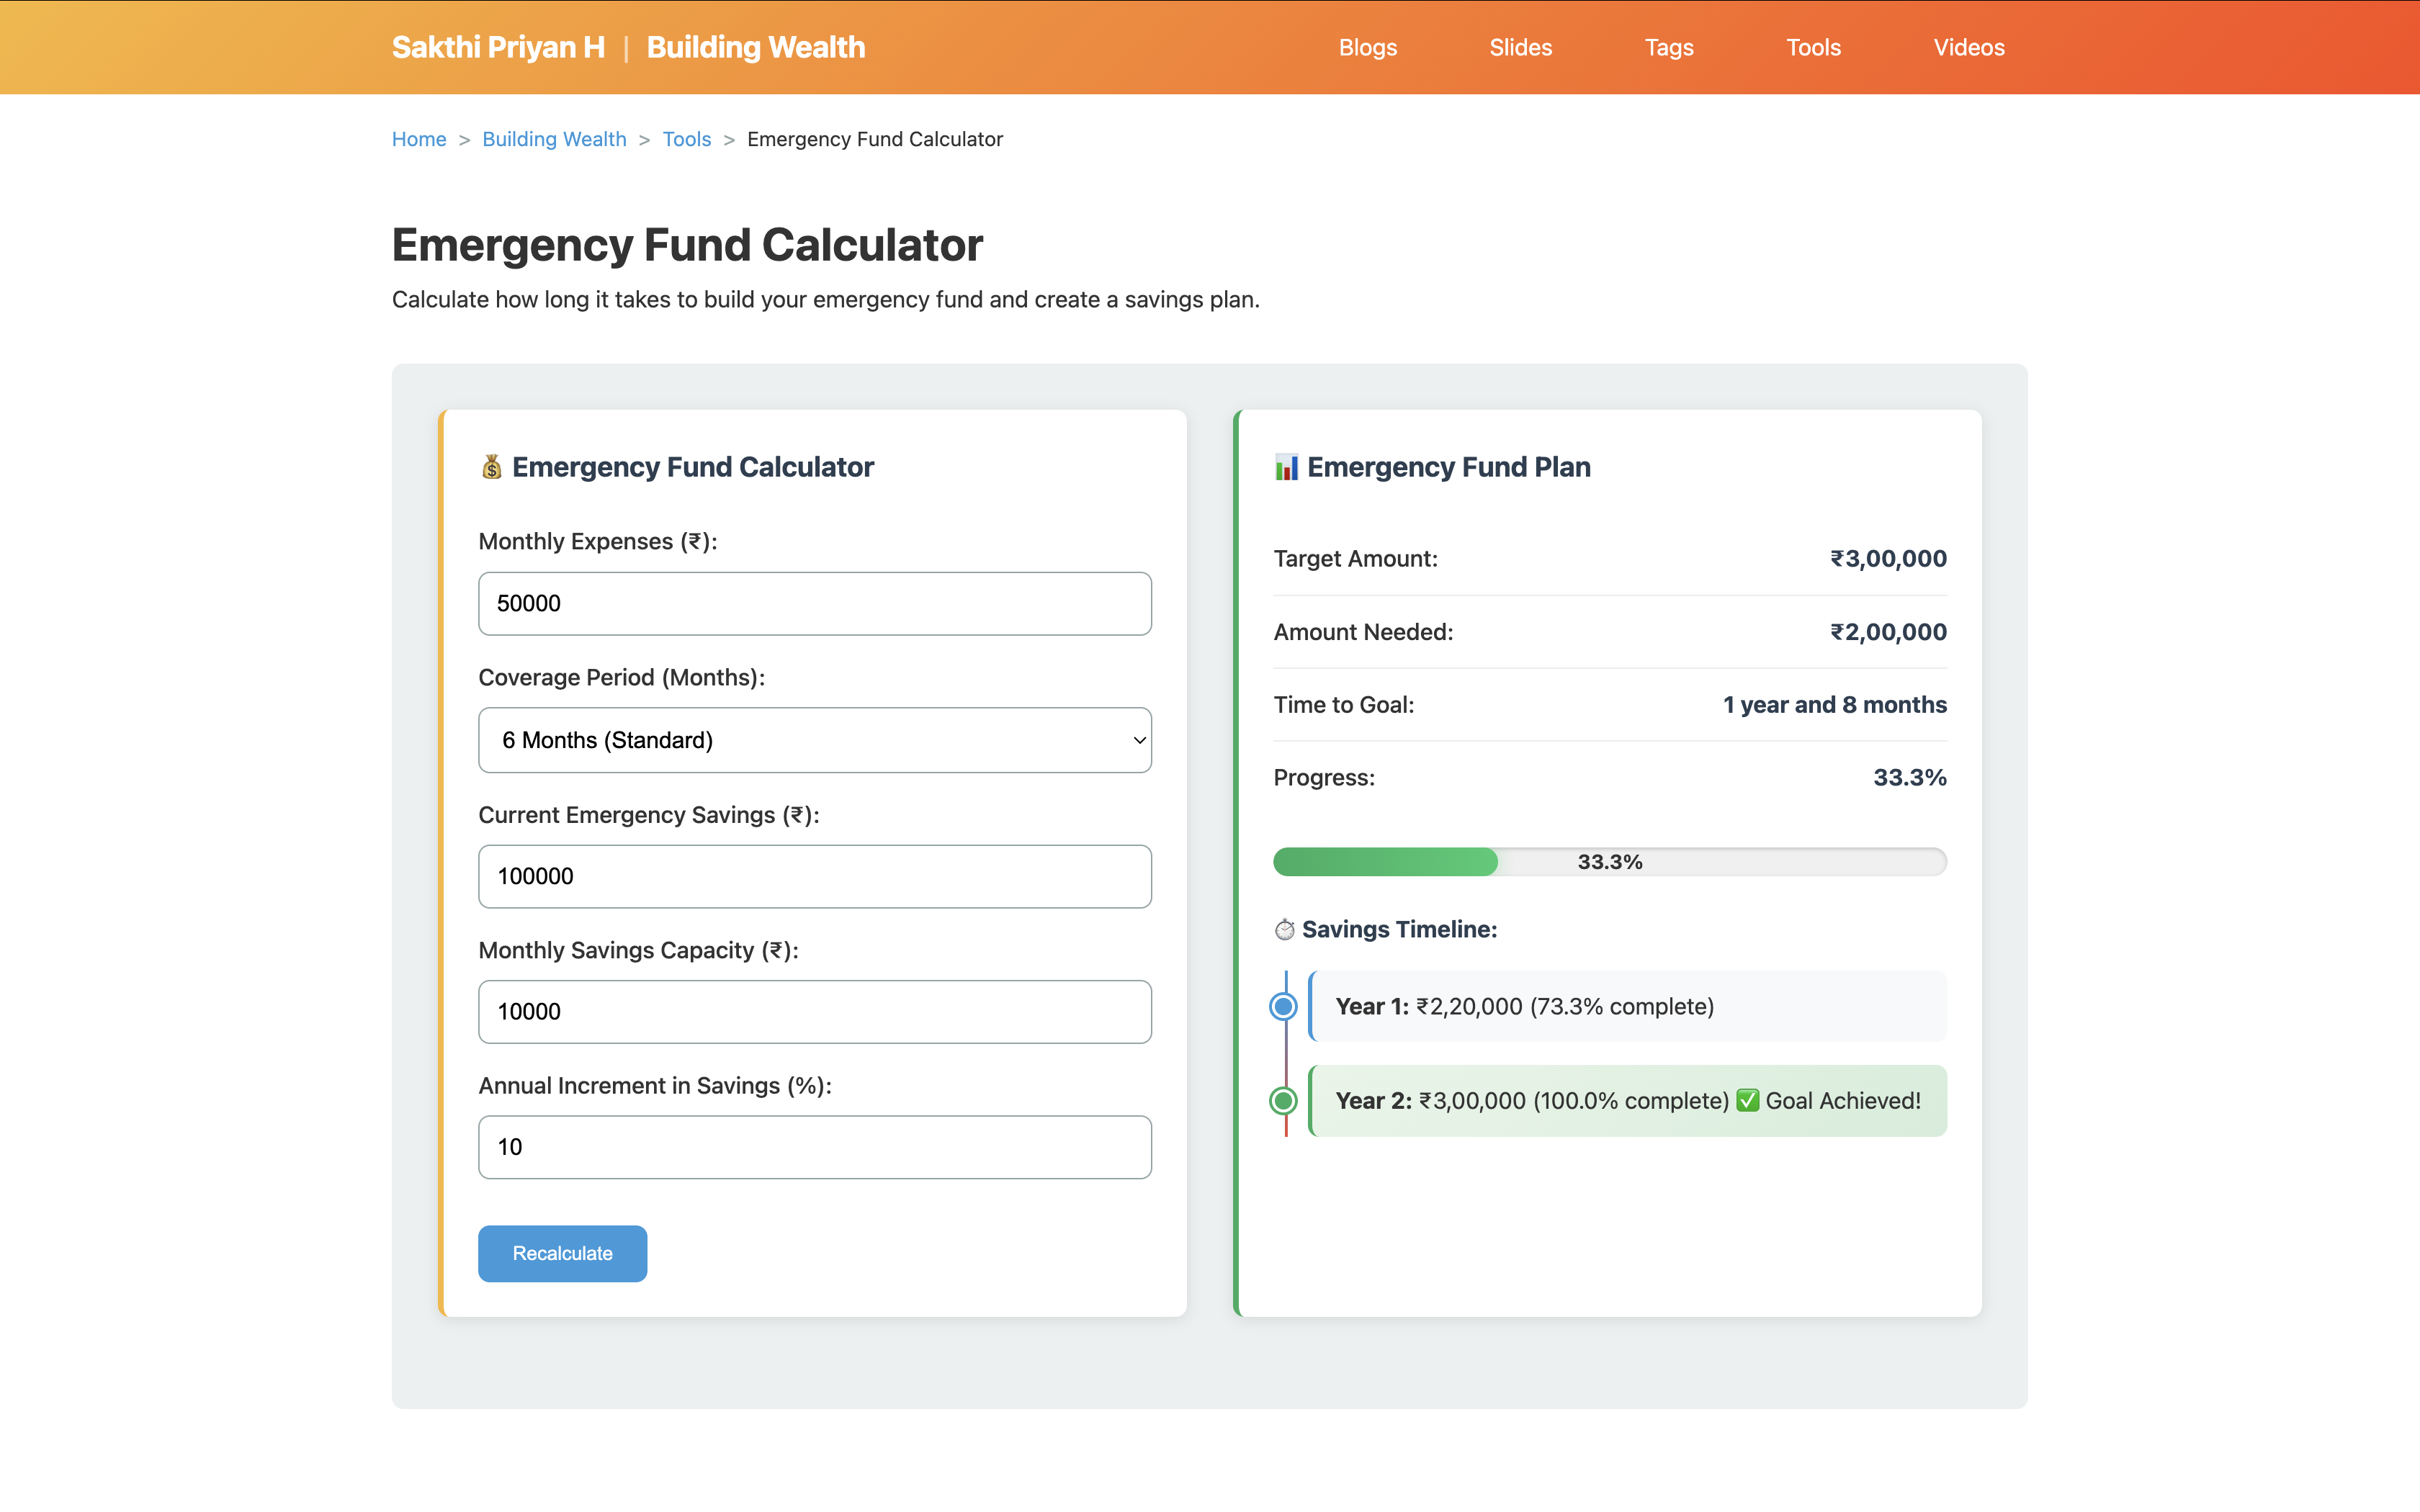
Task: Click the money bag icon beside the calculator heading
Action: point(491,467)
